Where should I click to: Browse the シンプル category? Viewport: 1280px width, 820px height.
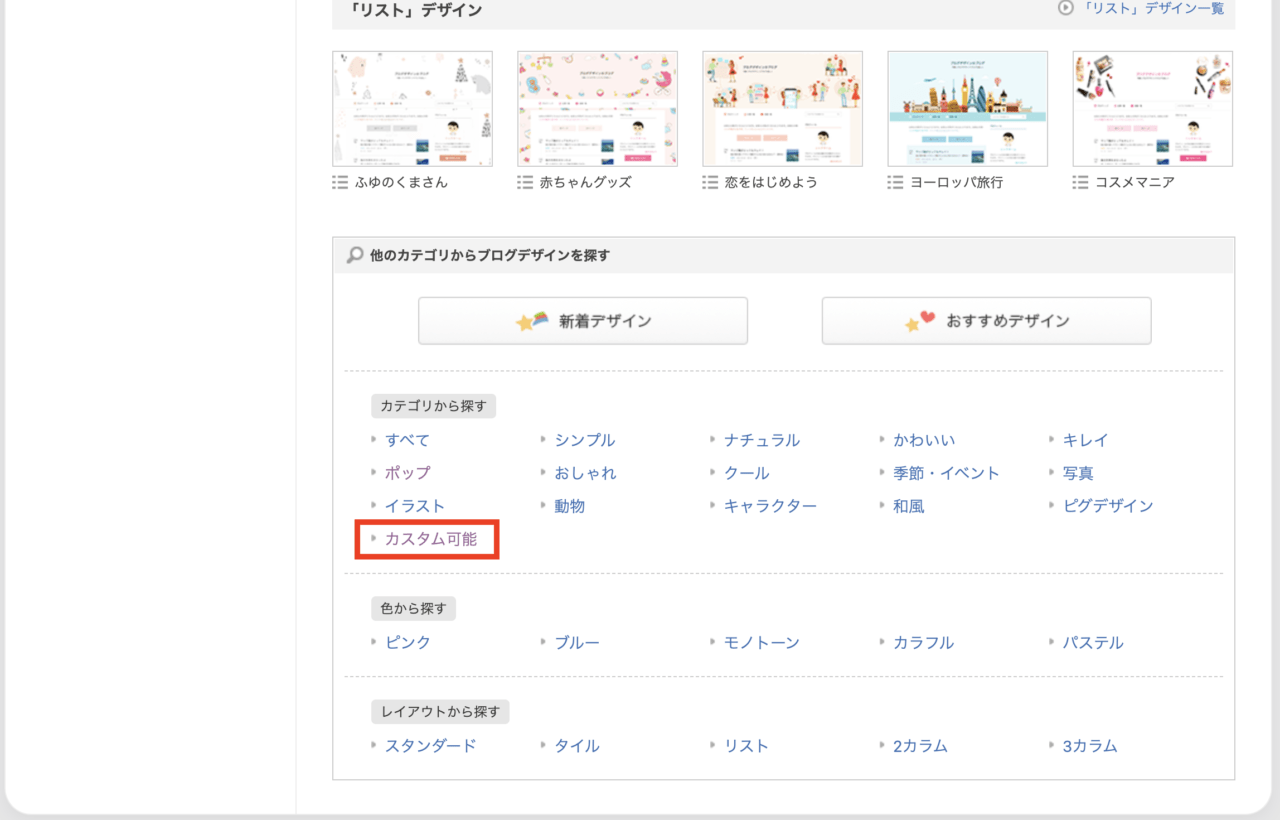coord(585,440)
